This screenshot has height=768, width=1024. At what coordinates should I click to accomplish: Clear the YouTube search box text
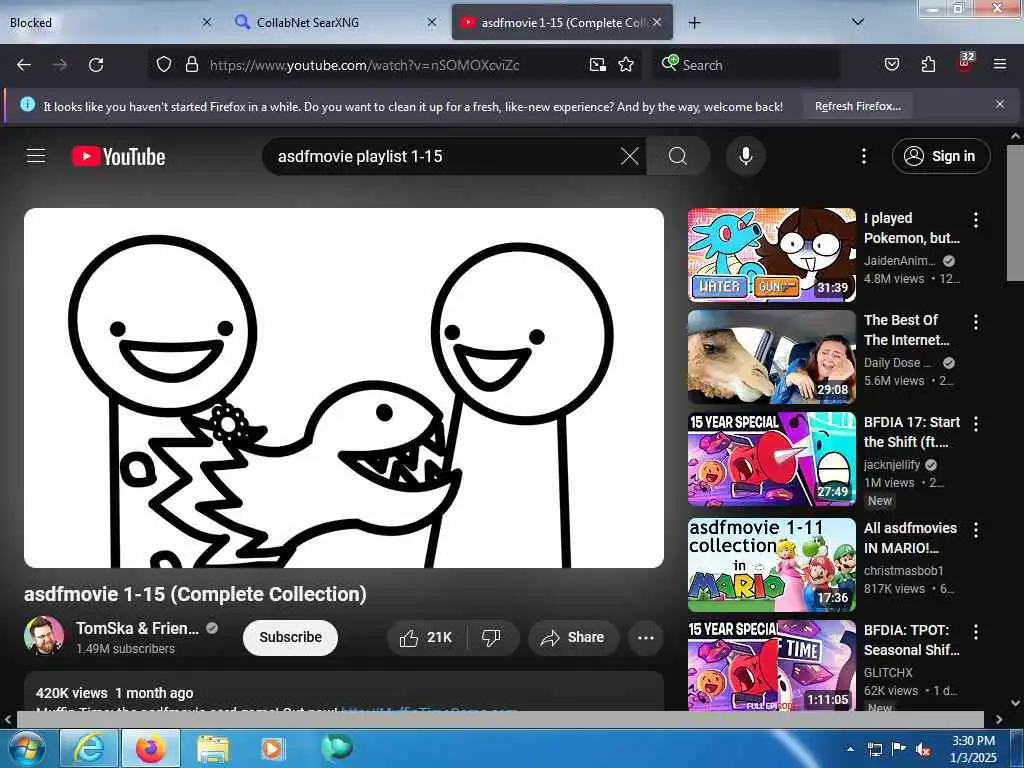(x=630, y=156)
